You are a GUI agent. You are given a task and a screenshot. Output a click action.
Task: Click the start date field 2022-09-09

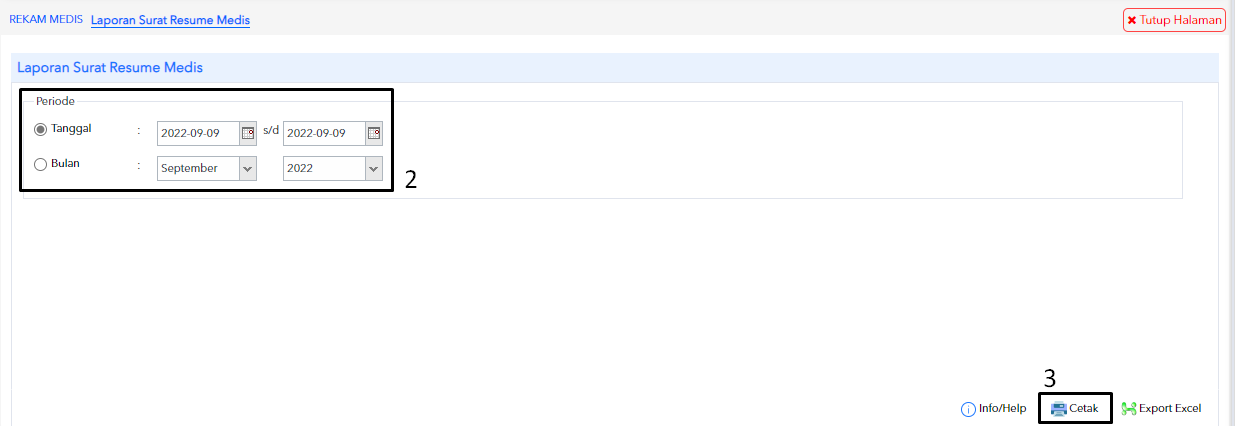point(198,133)
